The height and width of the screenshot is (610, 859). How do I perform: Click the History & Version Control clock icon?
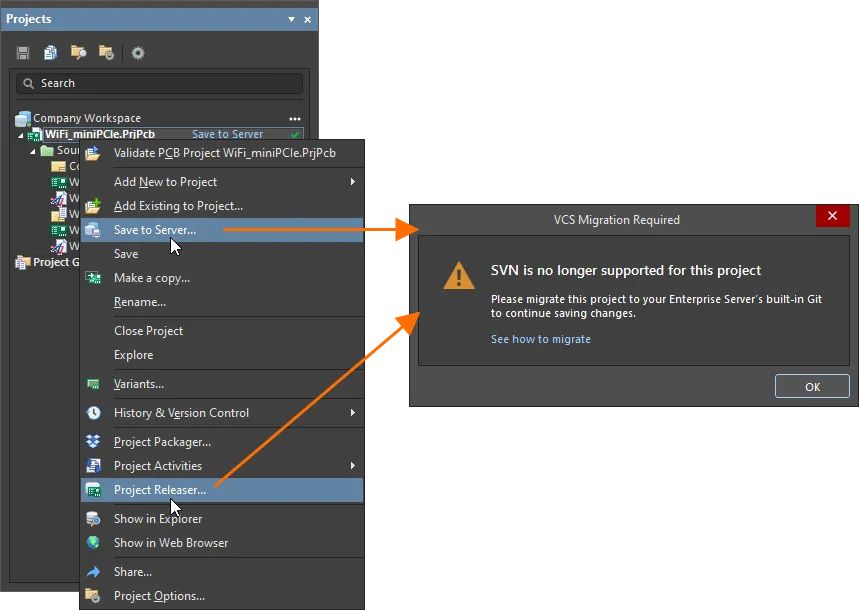(x=93, y=413)
